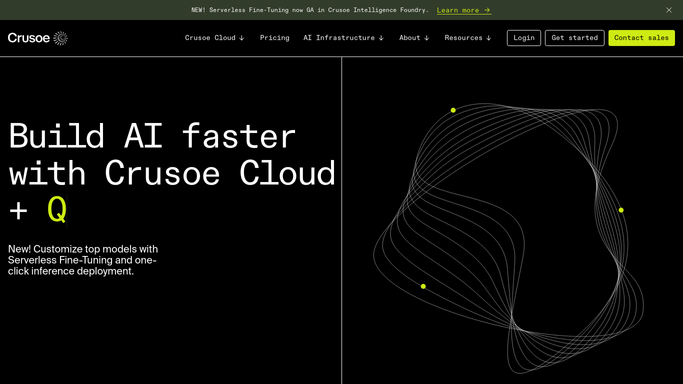Open the Pricing page
The height and width of the screenshot is (384, 683).
point(274,38)
